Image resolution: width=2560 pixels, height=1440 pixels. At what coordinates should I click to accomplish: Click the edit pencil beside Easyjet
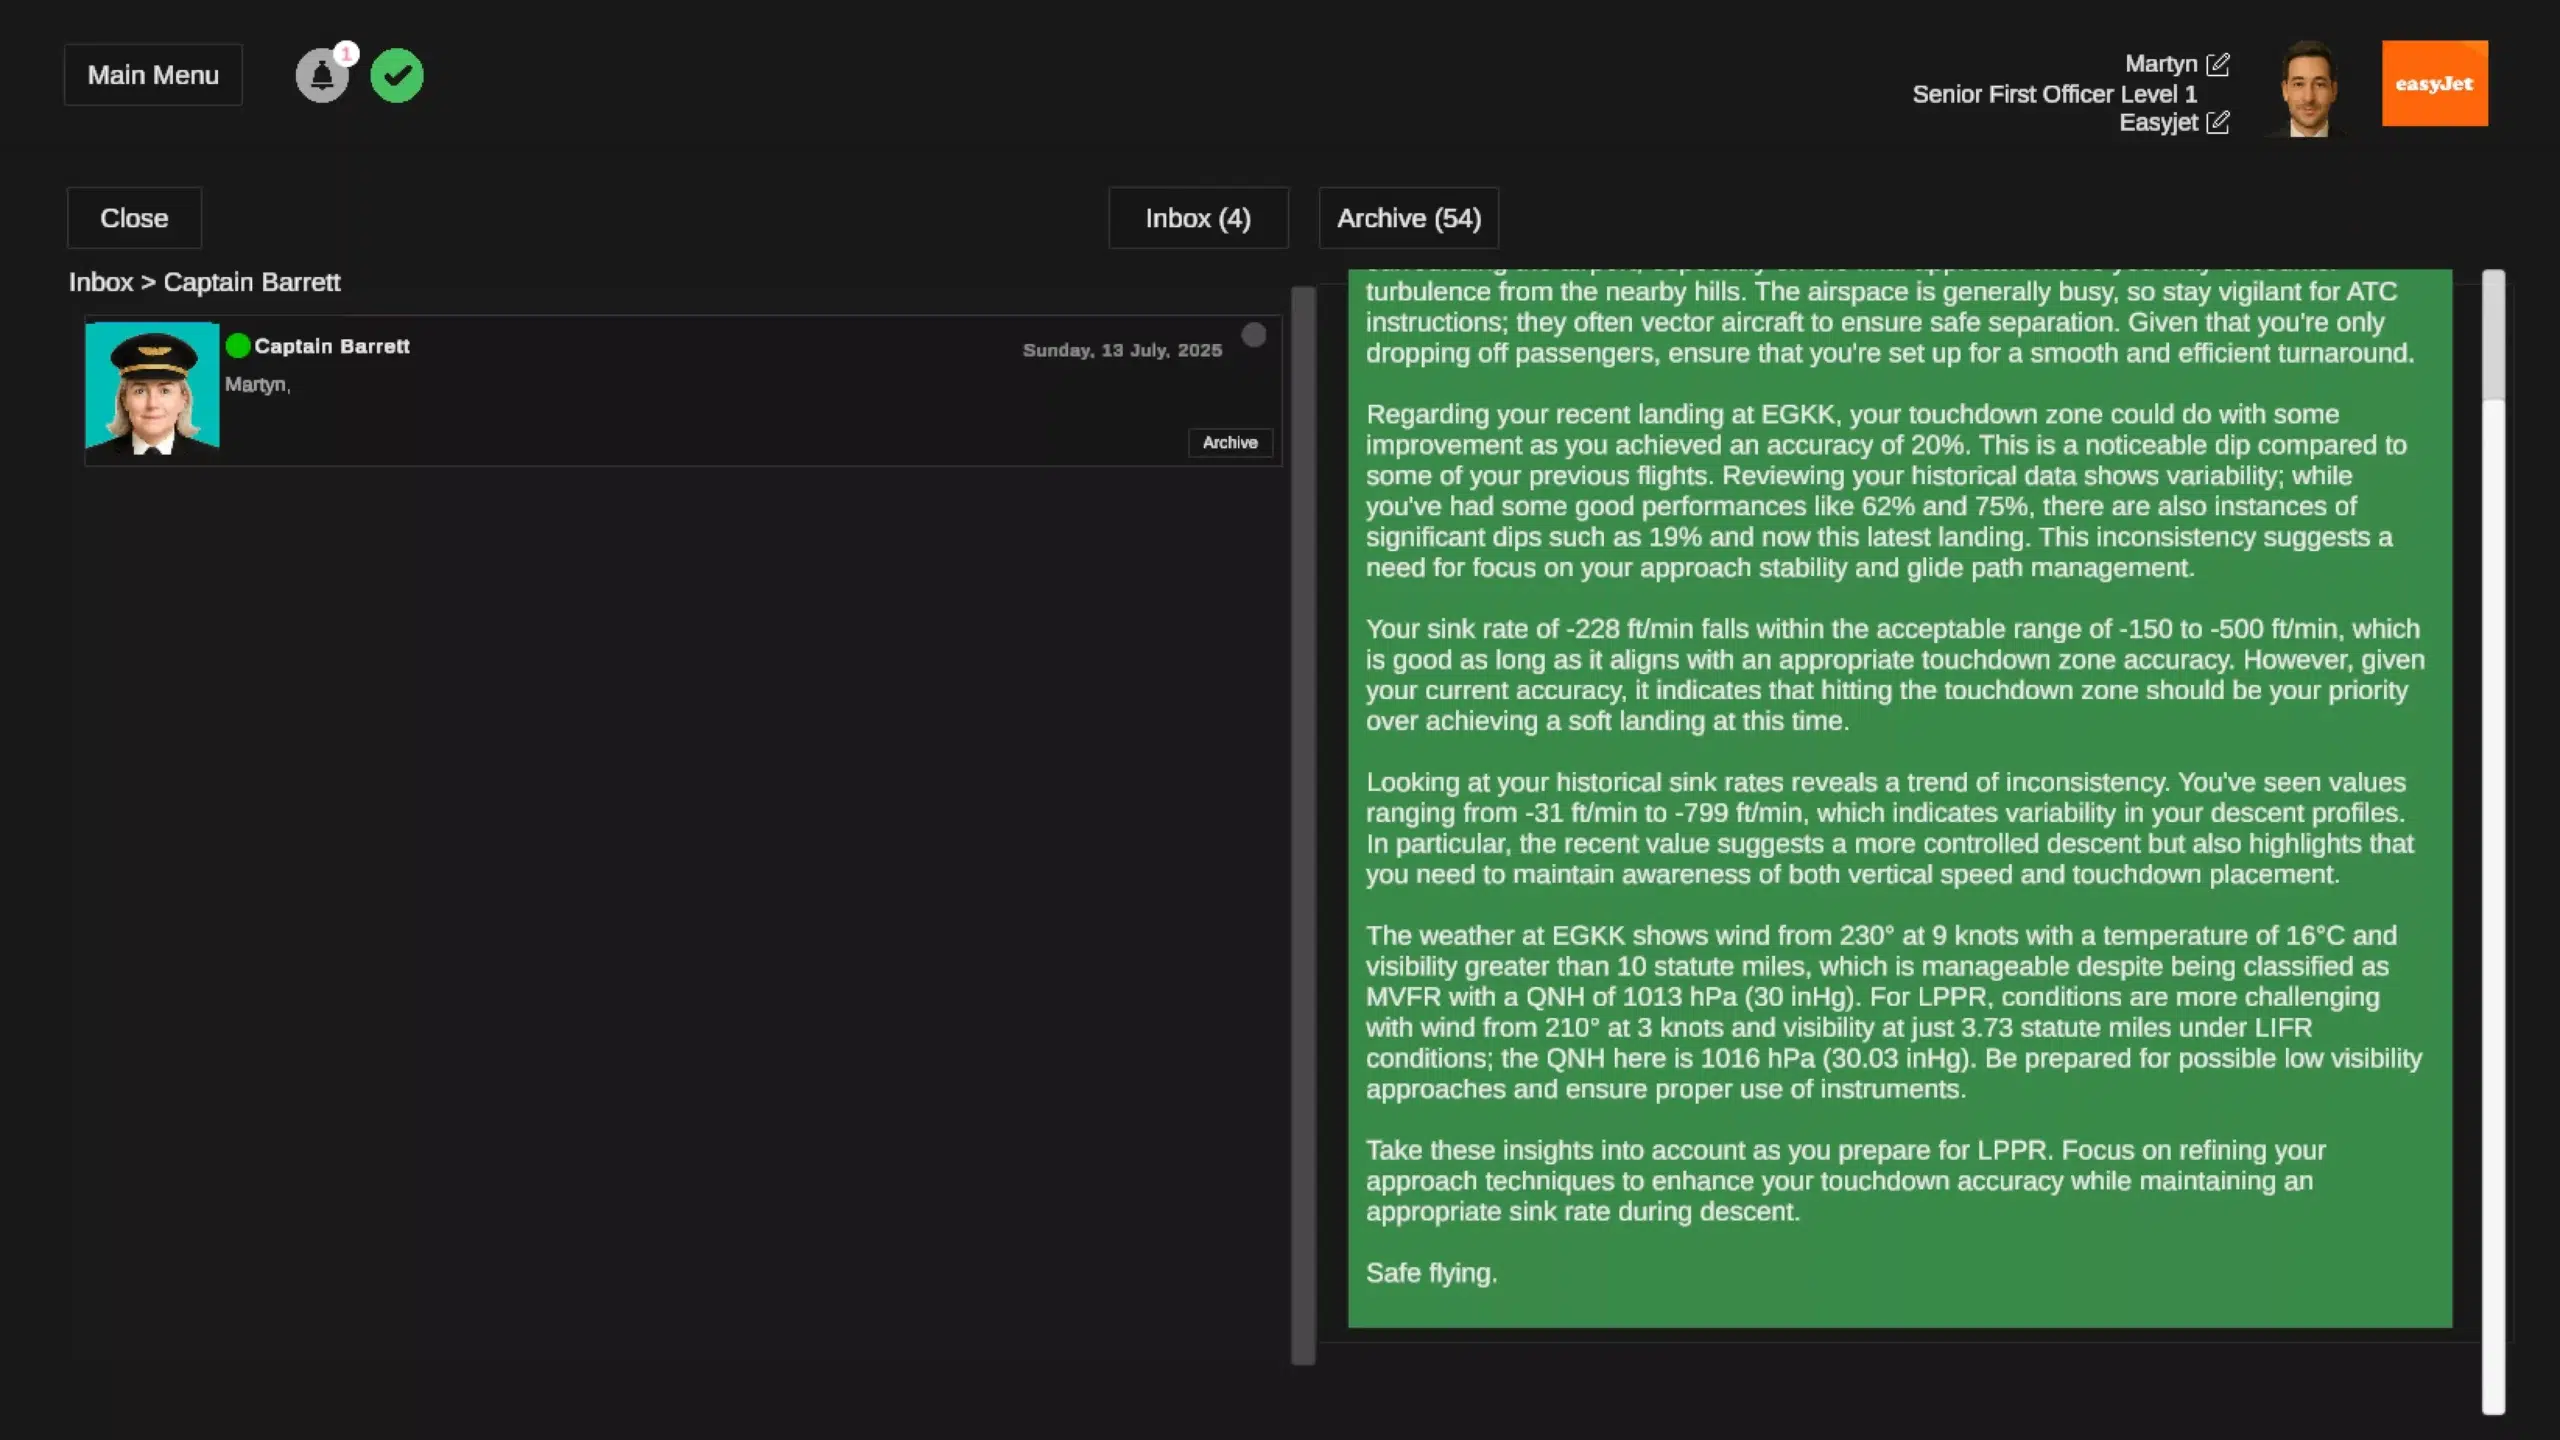[x=2218, y=122]
